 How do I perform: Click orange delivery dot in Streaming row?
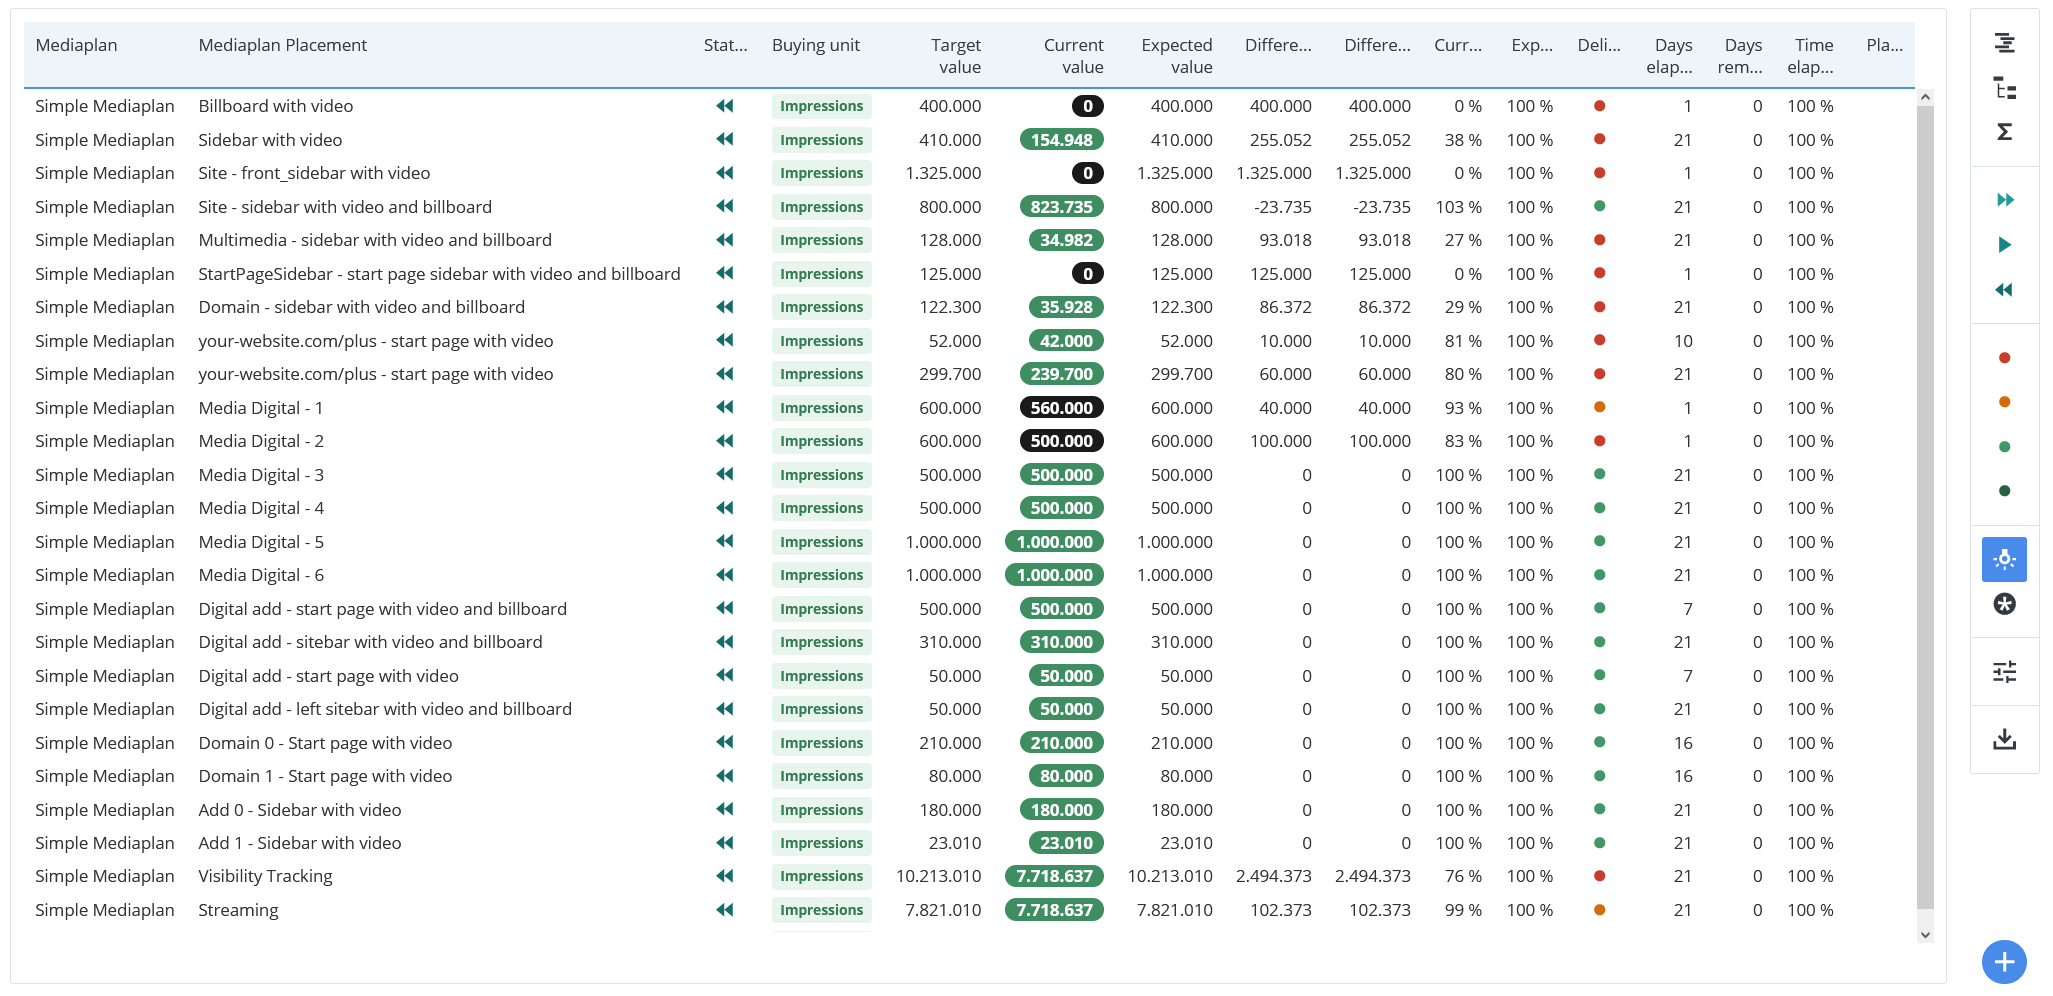[1599, 910]
